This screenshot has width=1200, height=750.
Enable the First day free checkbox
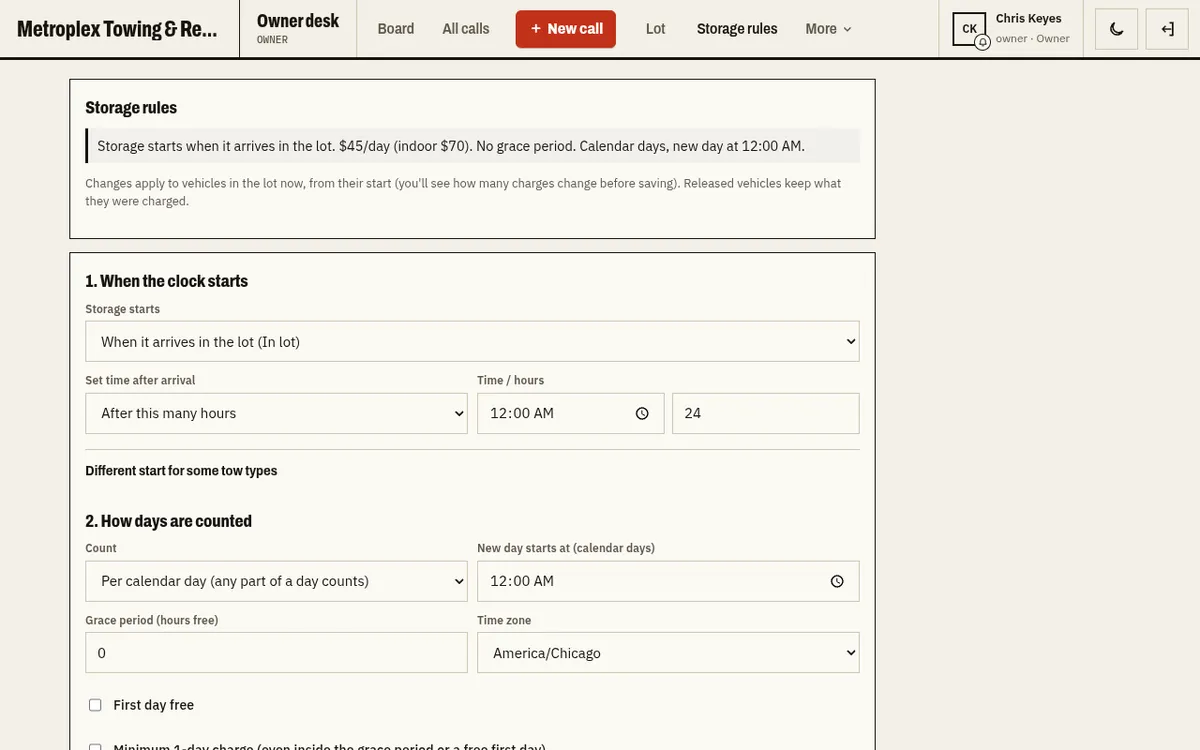pyautogui.click(x=95, y=705)
